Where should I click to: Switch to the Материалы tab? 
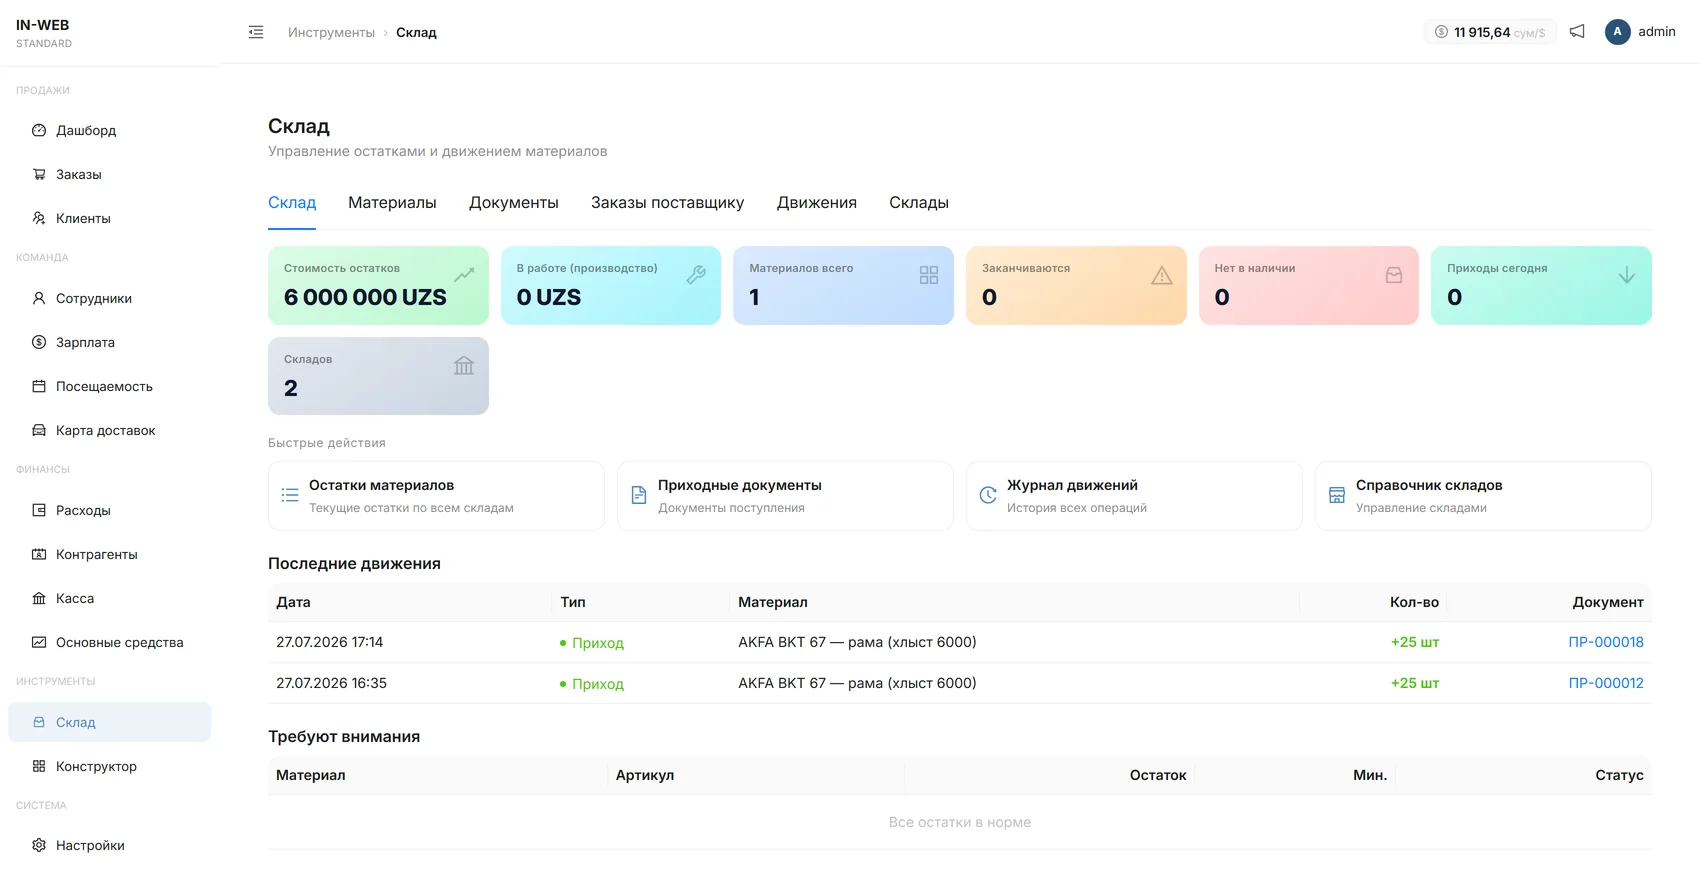[392, 202]
